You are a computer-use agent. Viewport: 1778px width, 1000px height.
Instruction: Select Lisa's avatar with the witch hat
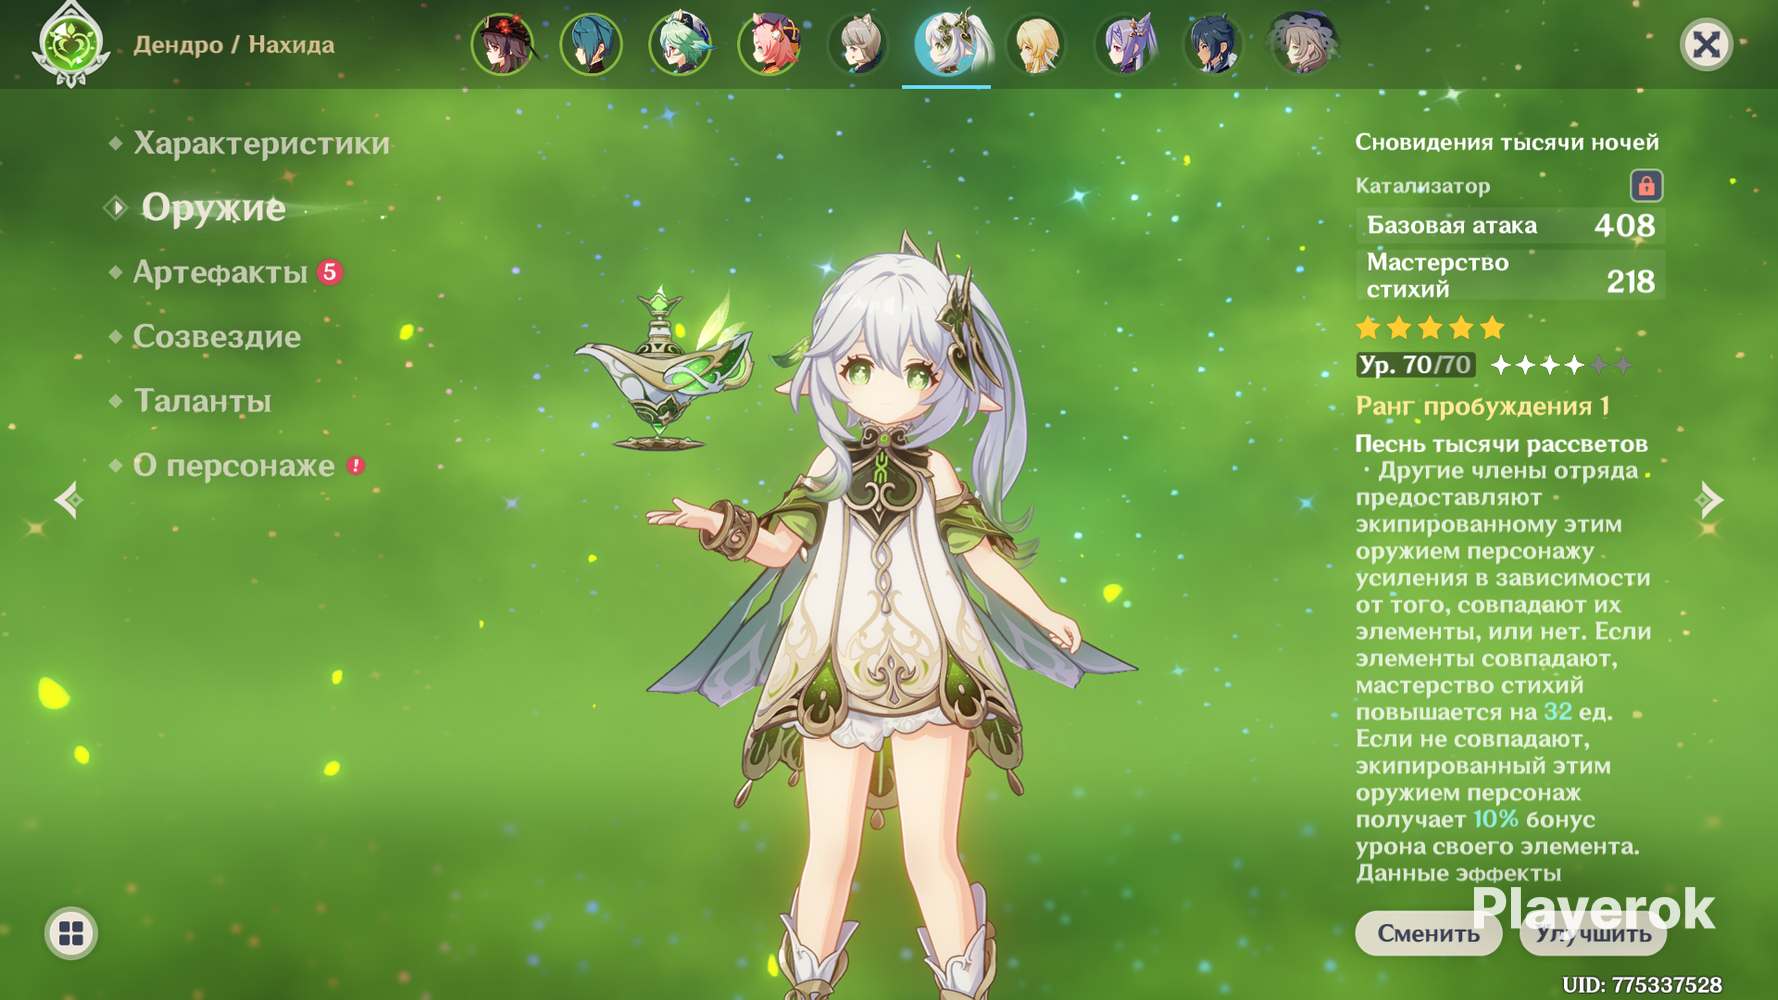click(1303, 44)
